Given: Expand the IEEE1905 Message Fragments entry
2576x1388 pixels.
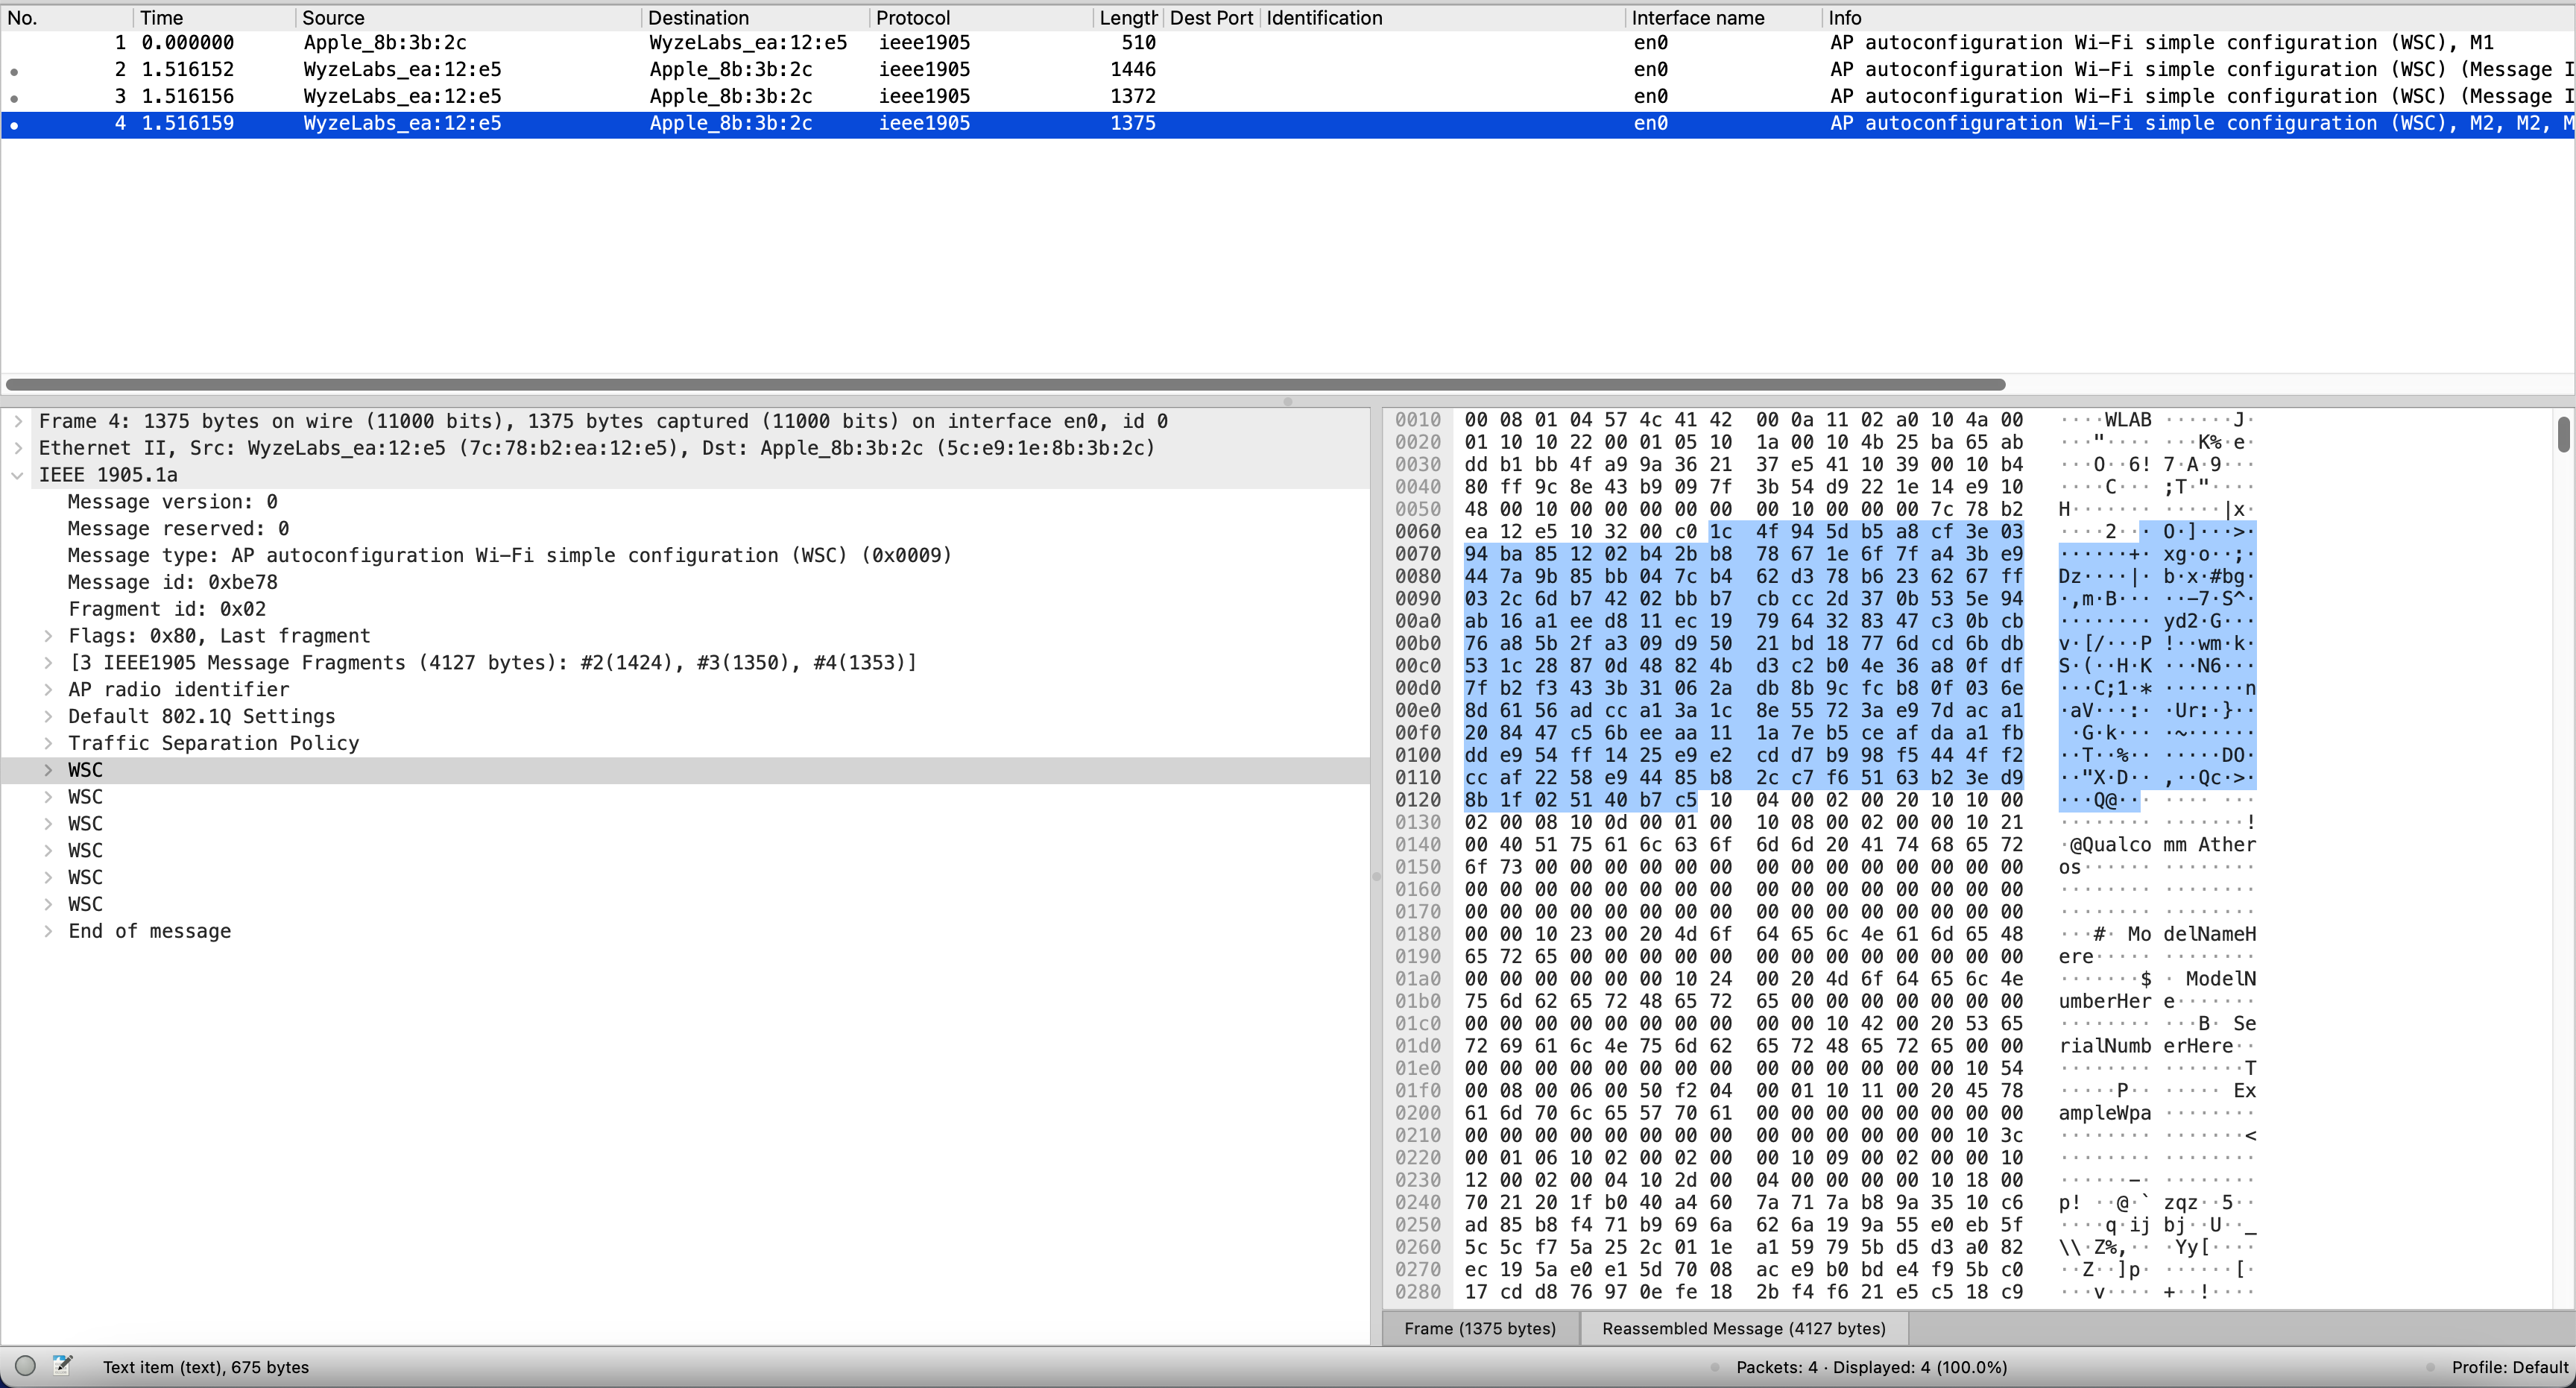Looking at the screenshot, I should click(x=48, y=663).
